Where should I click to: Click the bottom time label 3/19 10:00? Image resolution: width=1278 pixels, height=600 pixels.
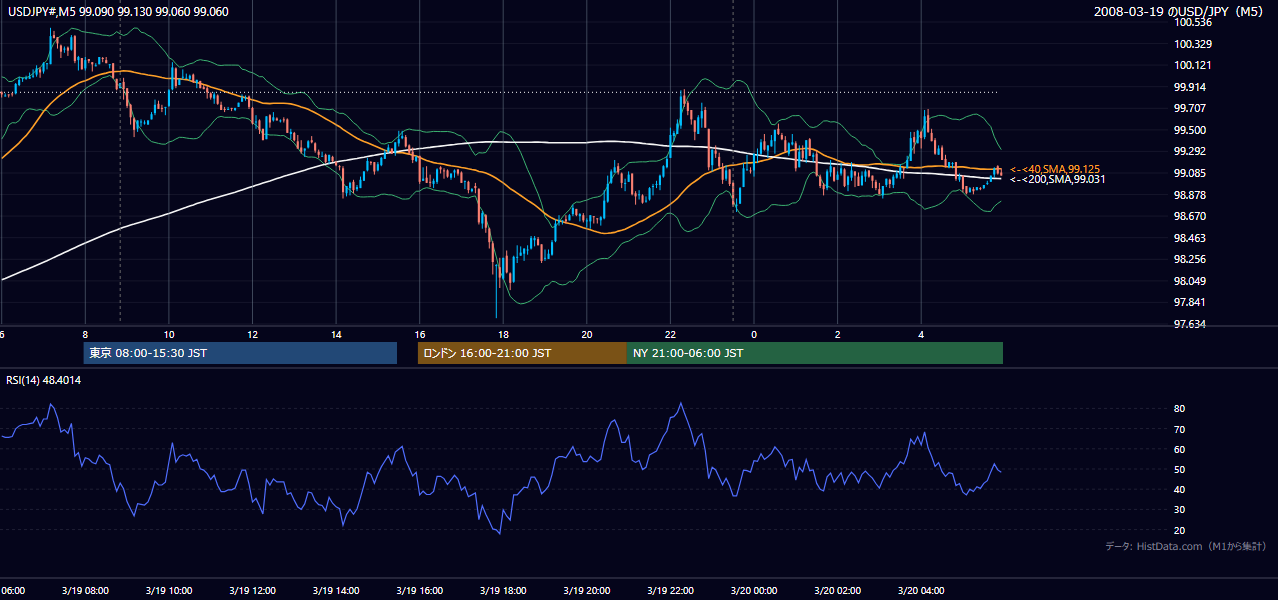[x=168, y=591]
